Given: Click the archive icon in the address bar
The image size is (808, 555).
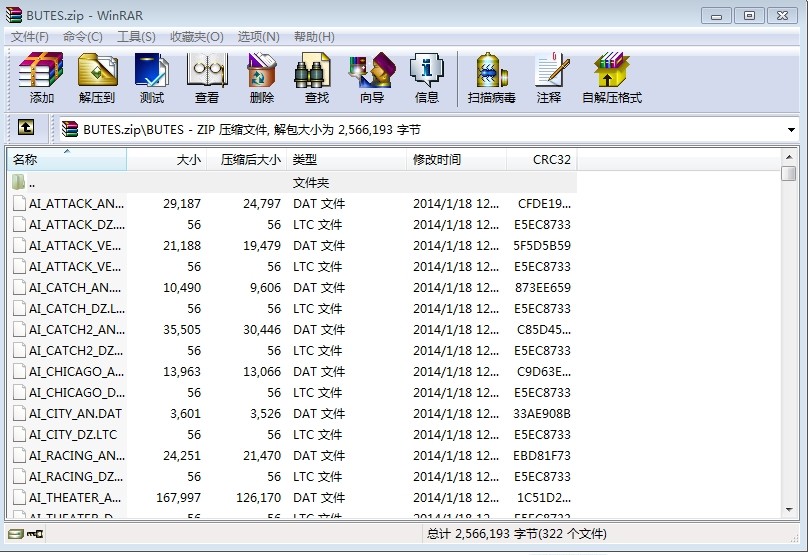Looking at the screenshot, I should (70, 129).
